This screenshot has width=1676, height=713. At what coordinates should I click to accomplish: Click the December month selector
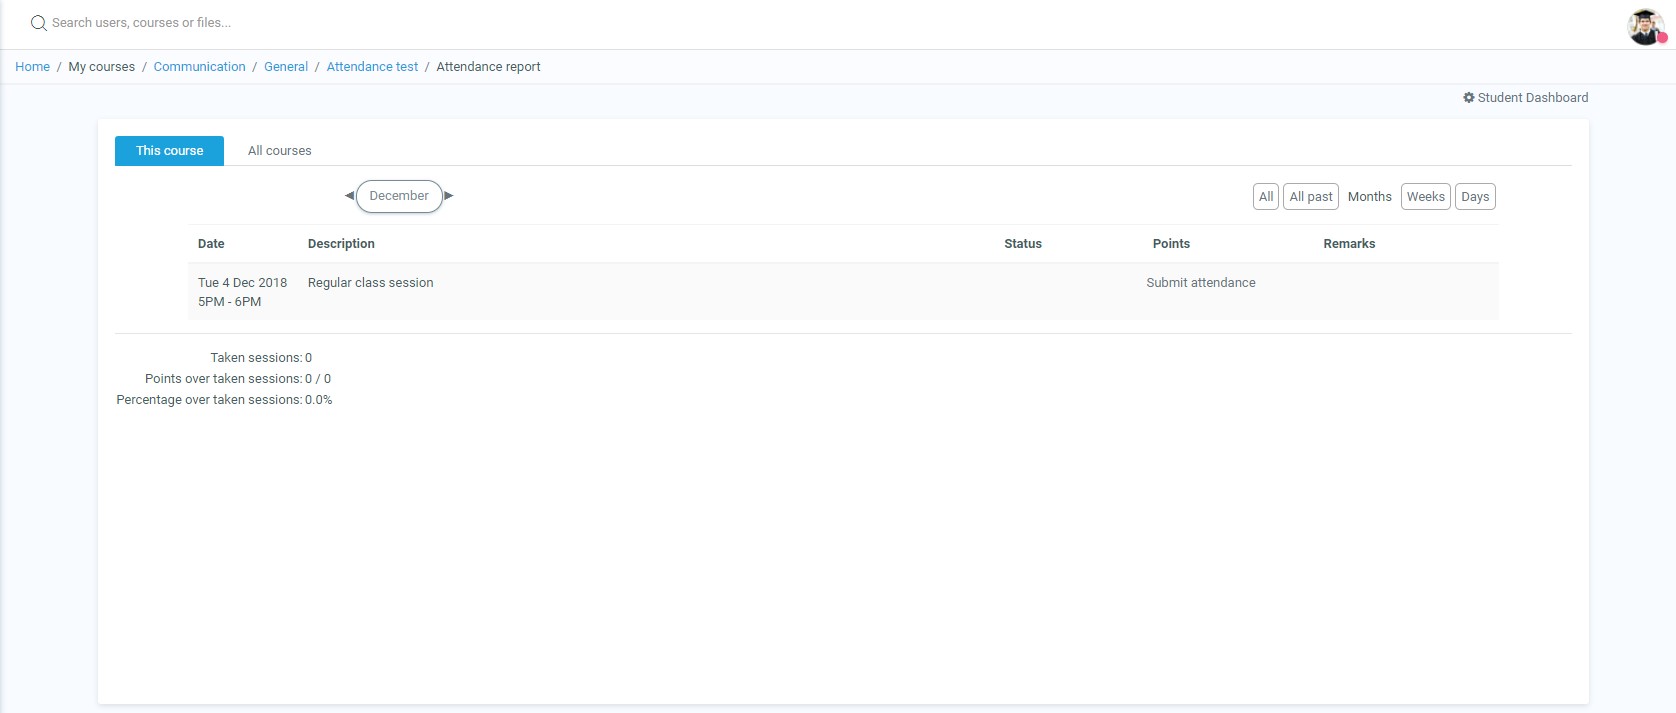coord(399,196)
